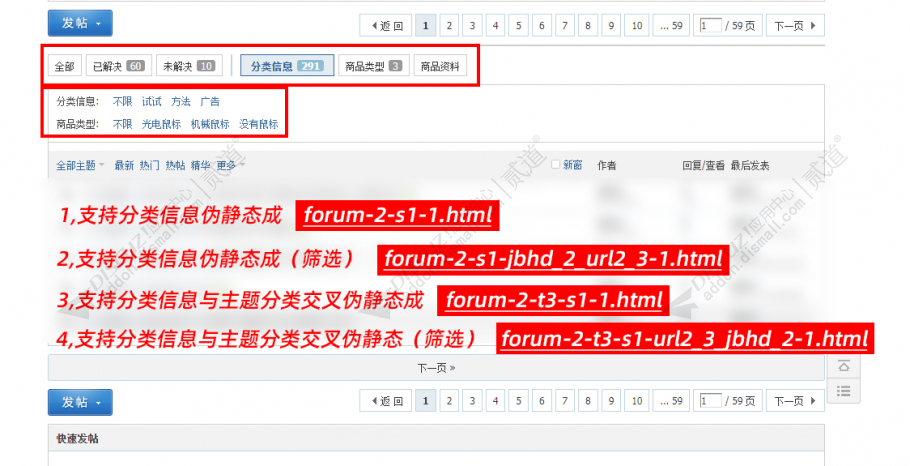Toggle the 新窗 checkbox
910x466 pixels.
pyautogui.click(x=555, y=165)
